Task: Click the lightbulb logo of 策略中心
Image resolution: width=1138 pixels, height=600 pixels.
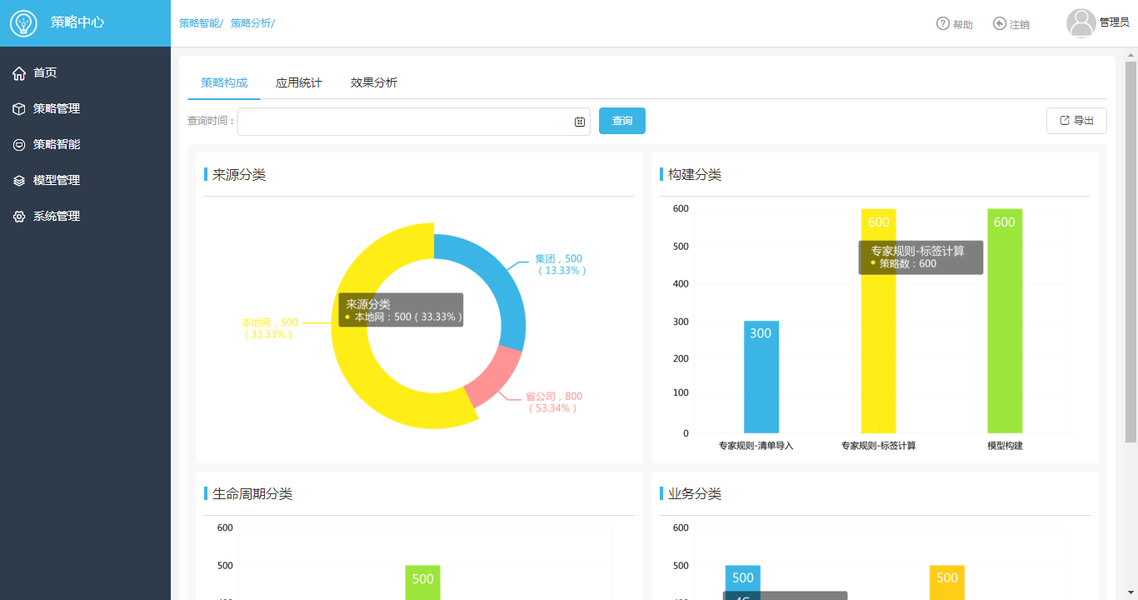Action: point(23,23)
